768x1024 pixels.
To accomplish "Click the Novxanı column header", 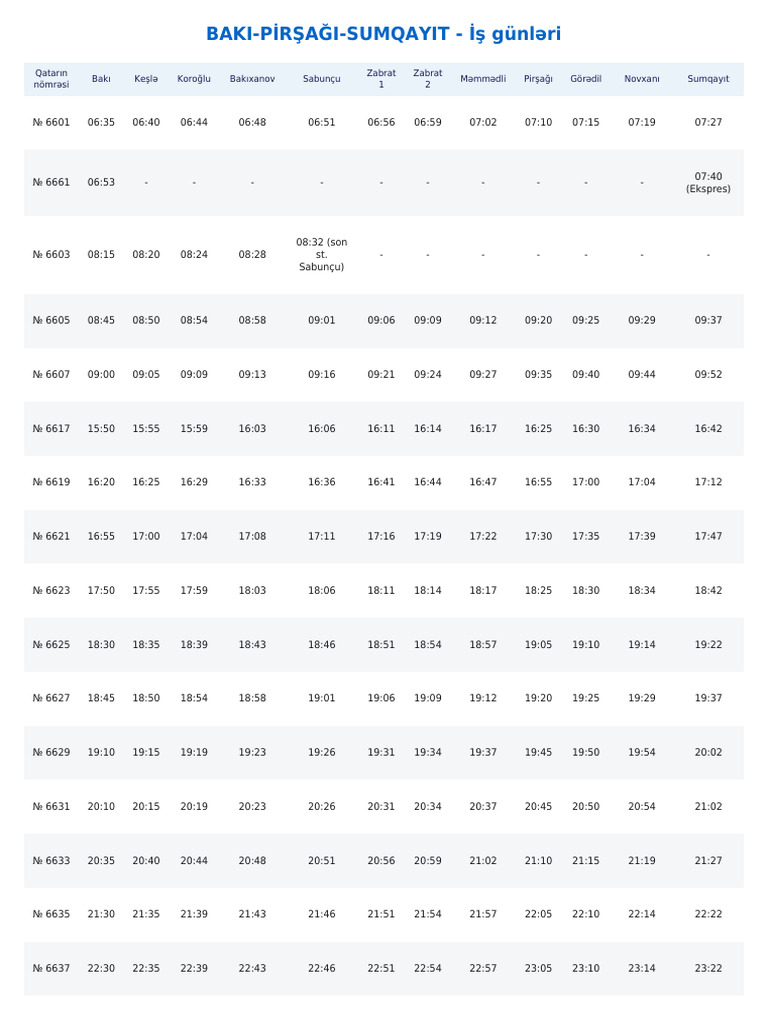I will click(x=642, y=79).
